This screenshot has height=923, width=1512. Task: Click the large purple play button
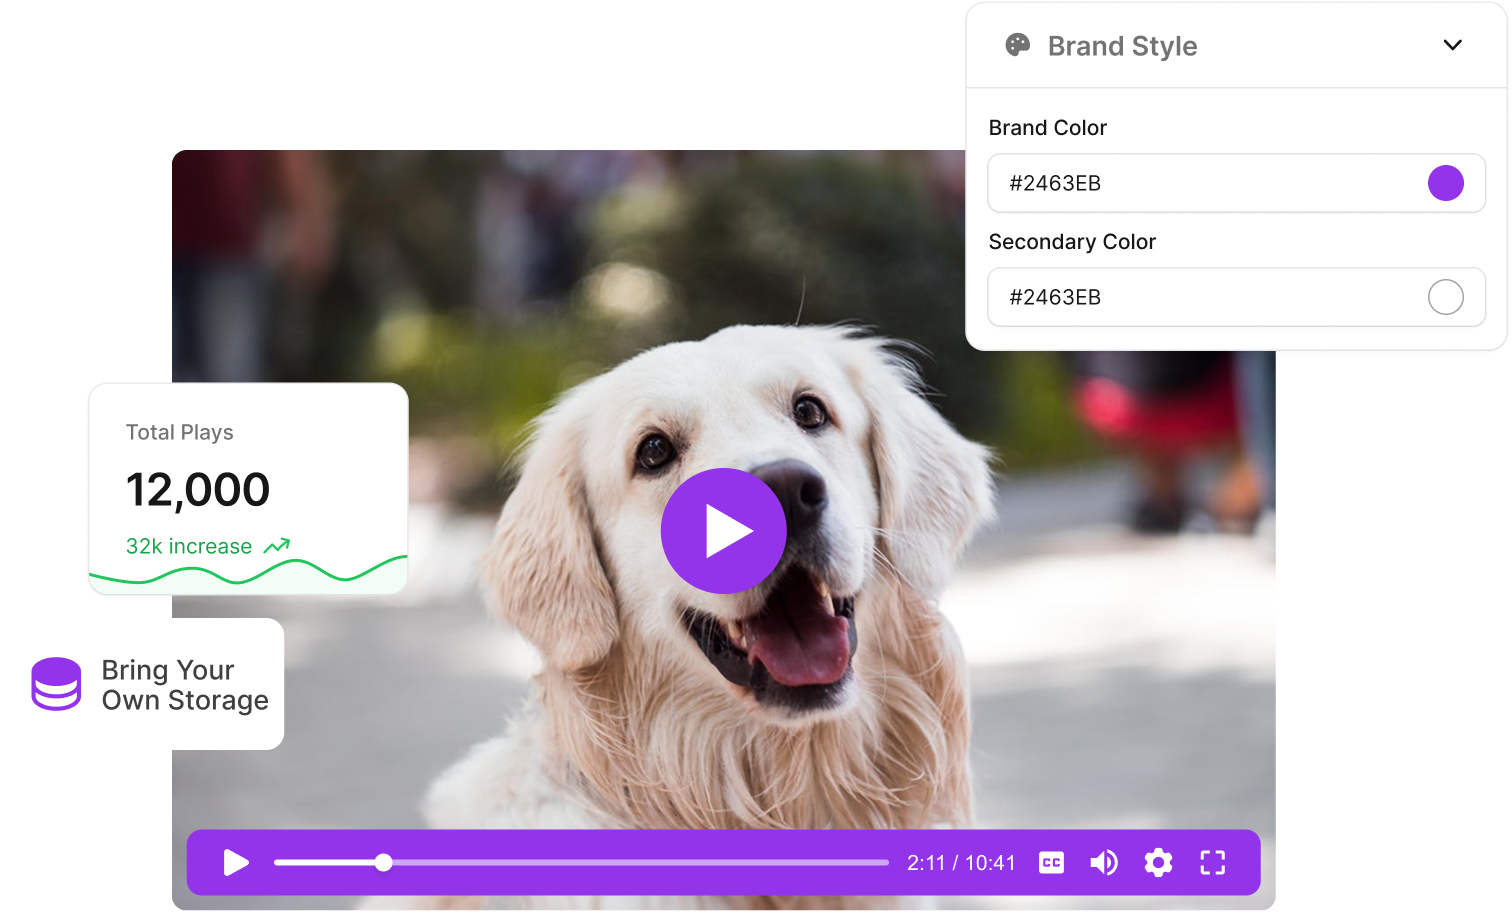point(723,531)
